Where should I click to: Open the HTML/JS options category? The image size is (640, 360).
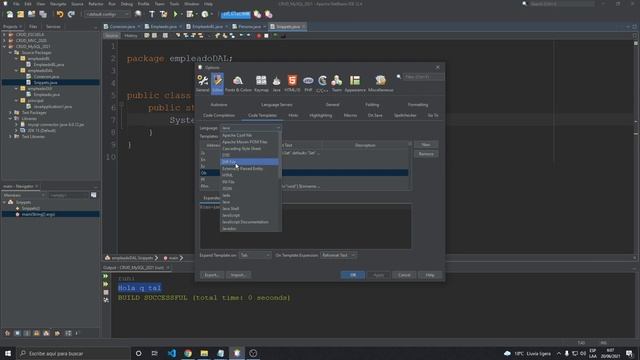click(x=292, y=84)
